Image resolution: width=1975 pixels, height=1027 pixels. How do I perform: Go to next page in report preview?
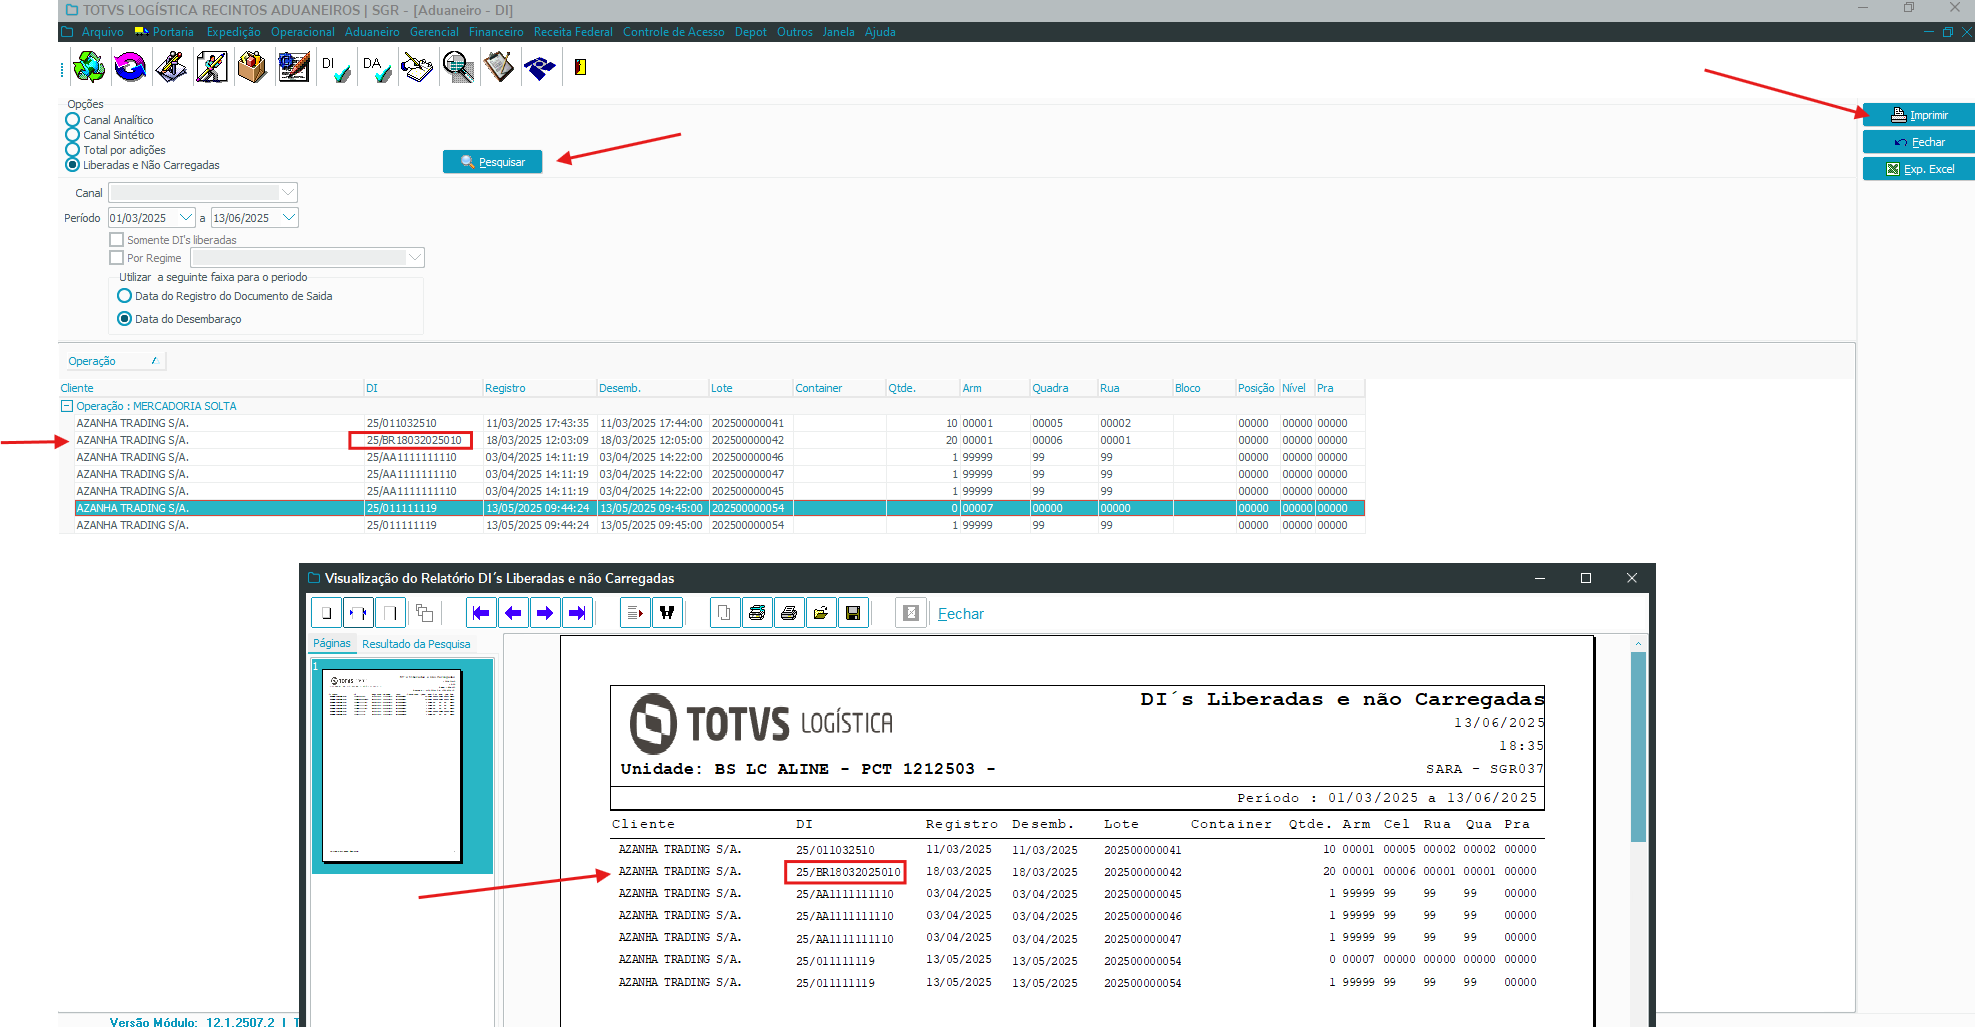(x=545, y=613)
